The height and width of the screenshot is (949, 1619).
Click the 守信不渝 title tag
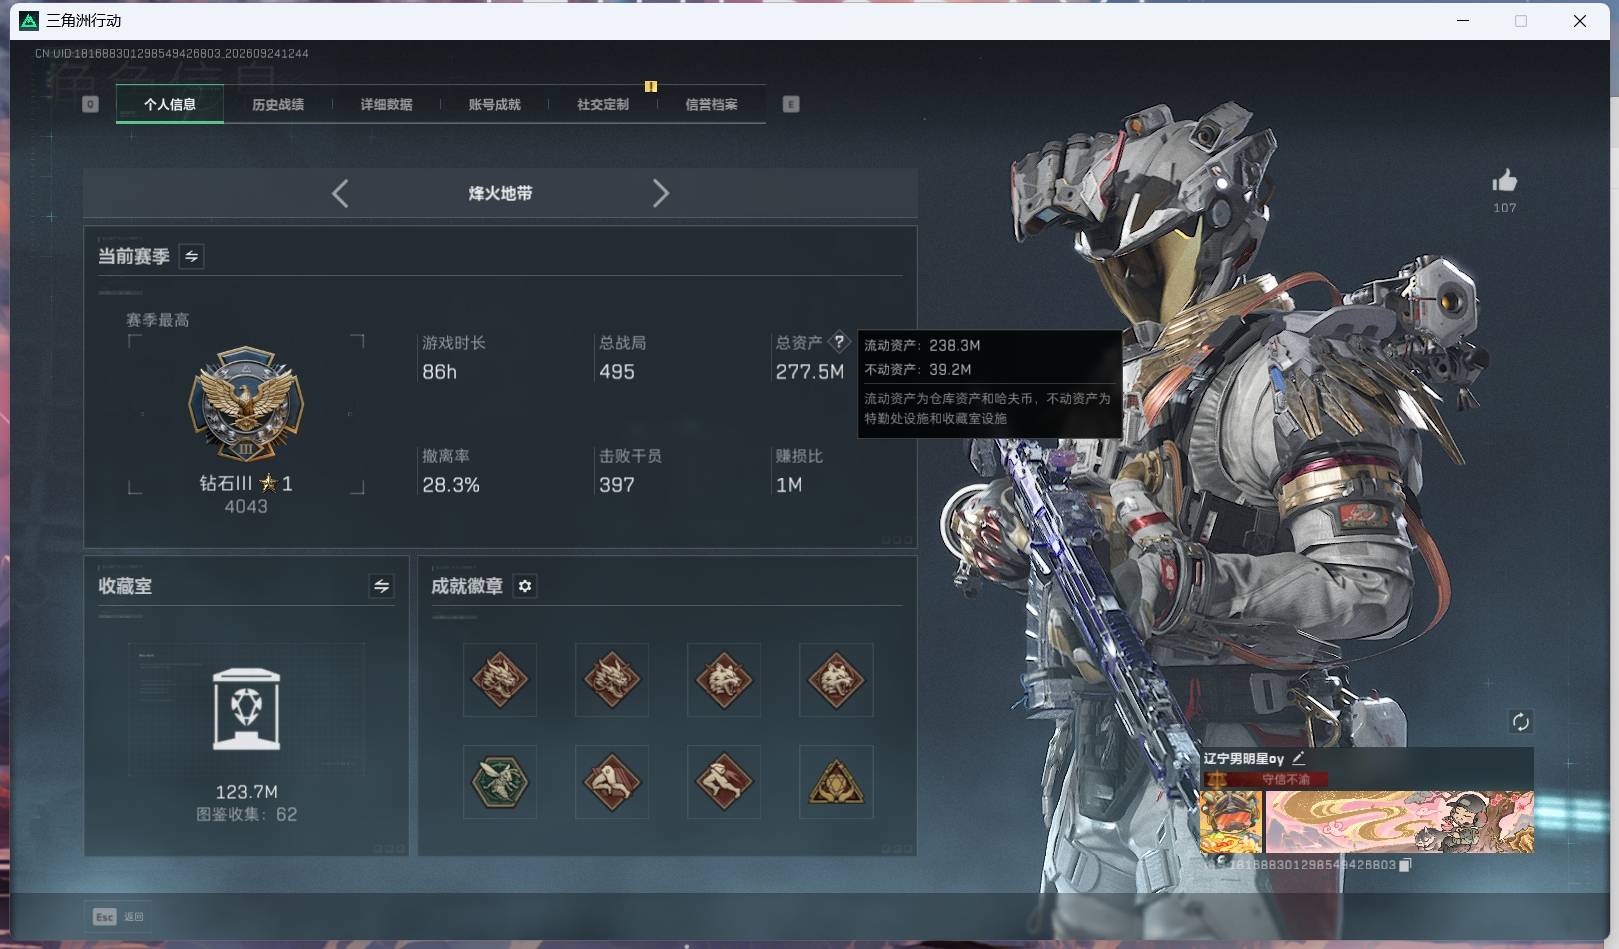[x=1286, y=779]
